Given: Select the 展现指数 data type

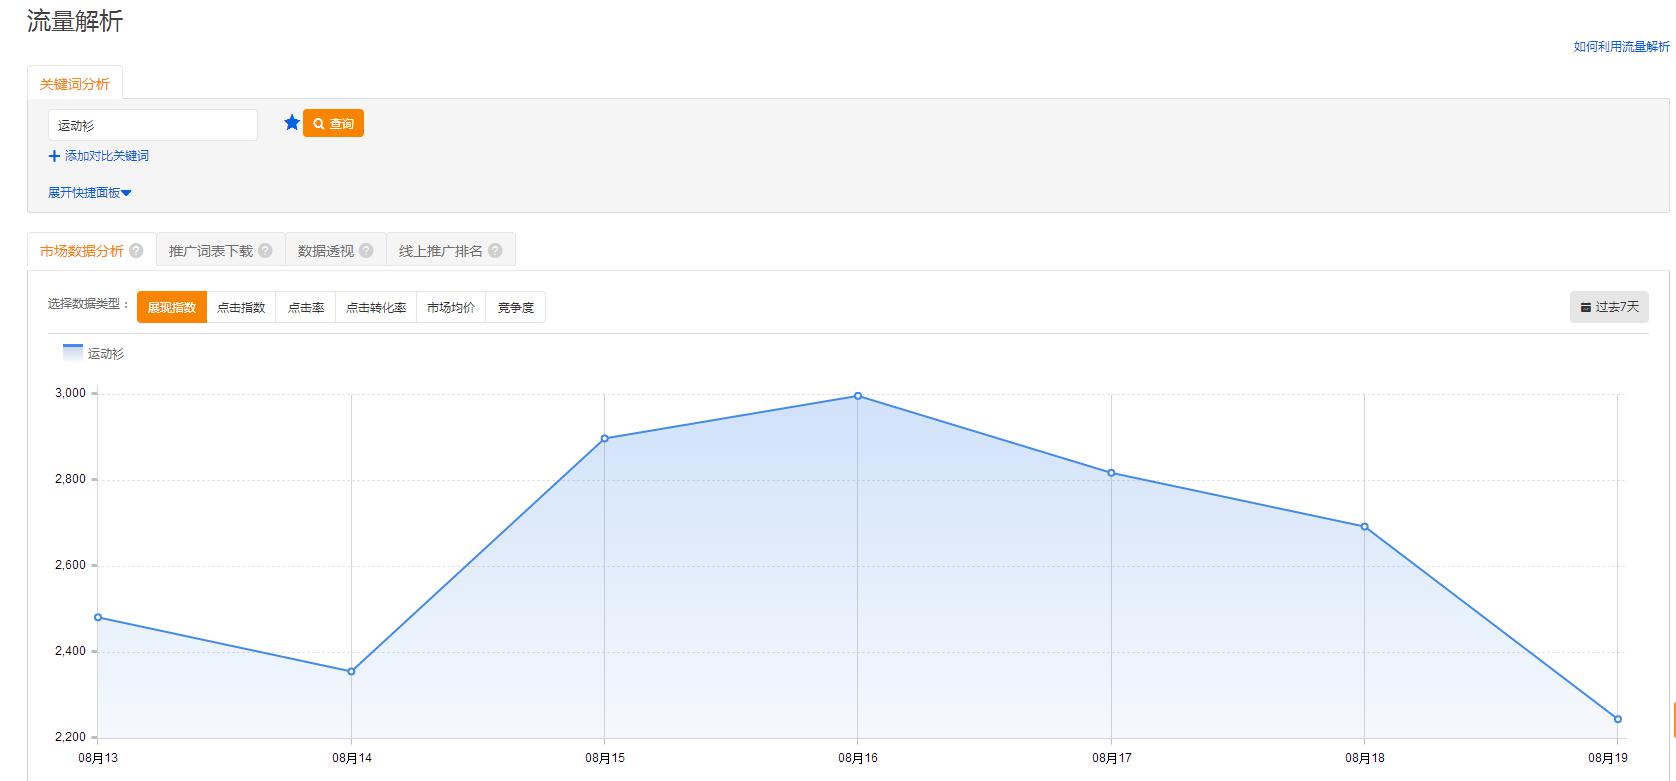Looking at the screenshot, I should point(172,308).
